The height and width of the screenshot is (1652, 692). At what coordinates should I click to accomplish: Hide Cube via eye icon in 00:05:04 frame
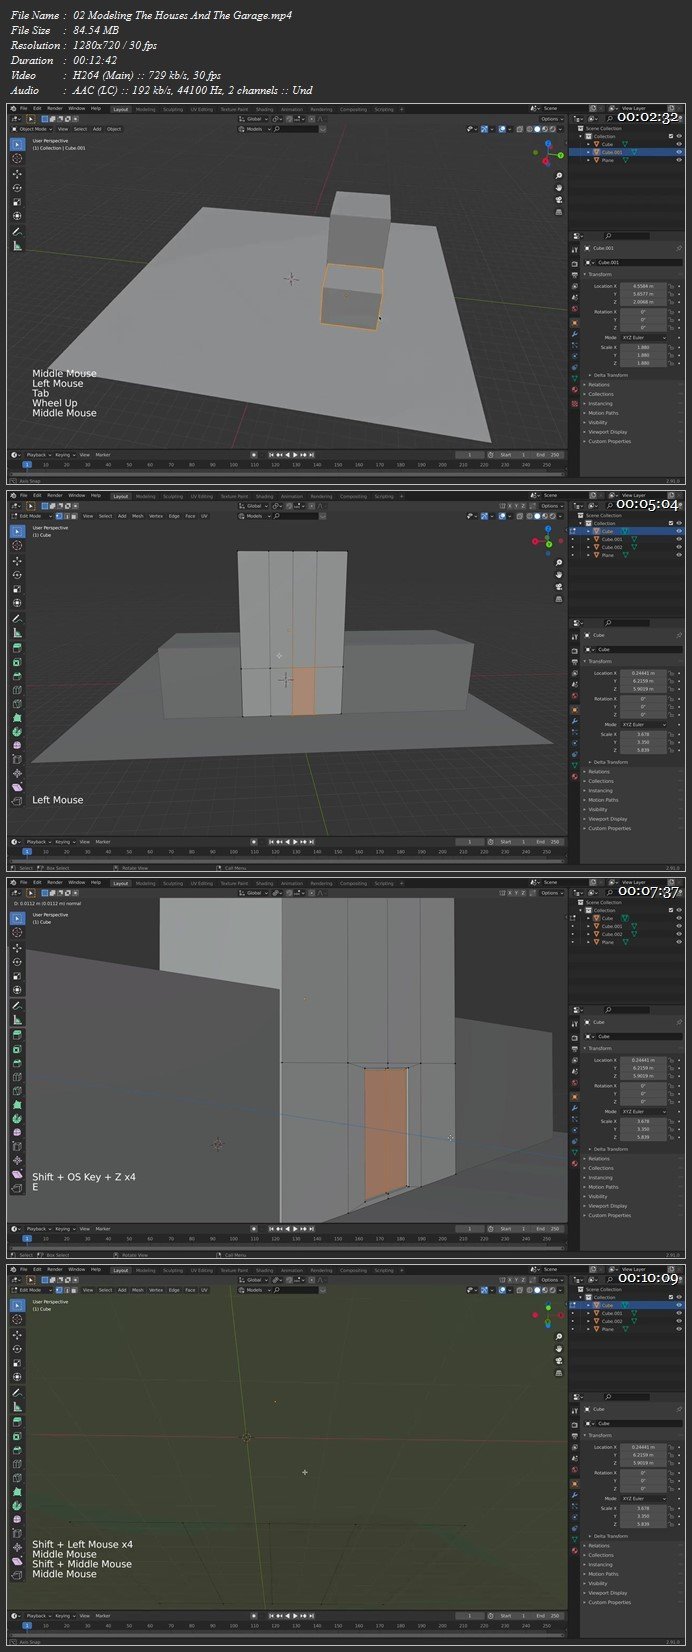pos(679,531)
